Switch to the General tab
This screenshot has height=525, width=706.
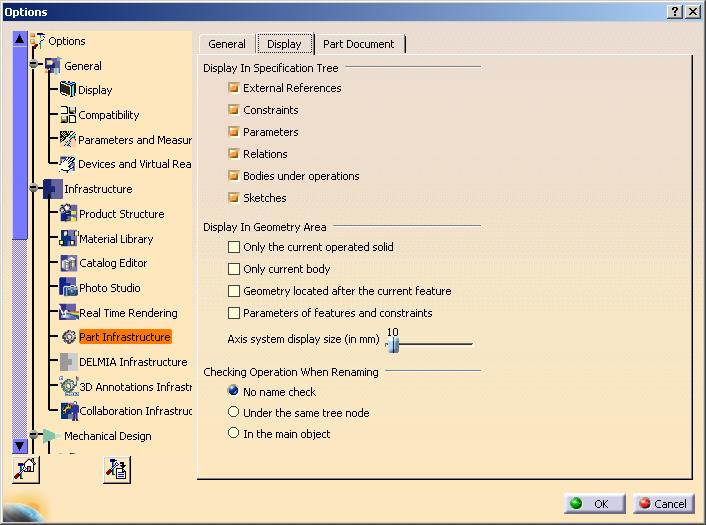(227, 44)
